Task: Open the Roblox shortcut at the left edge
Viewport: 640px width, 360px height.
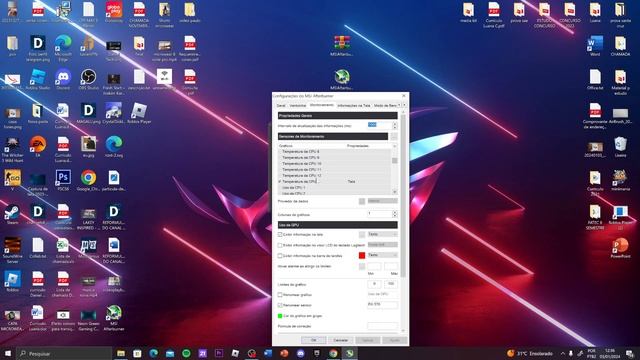Action: [12, 282]
